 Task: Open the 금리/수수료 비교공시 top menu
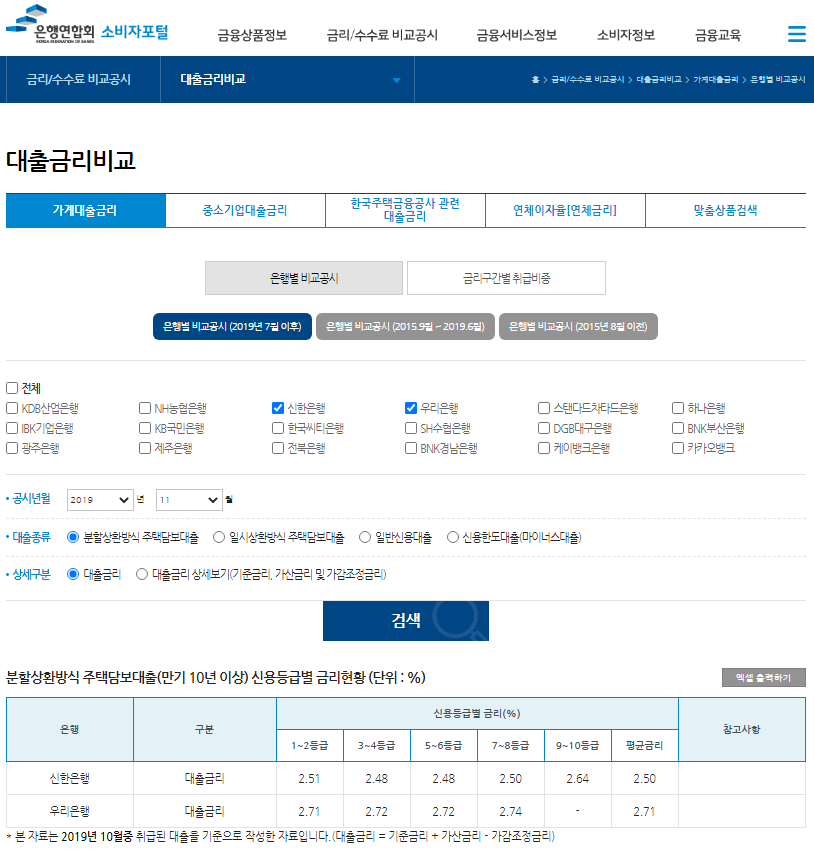382,35
